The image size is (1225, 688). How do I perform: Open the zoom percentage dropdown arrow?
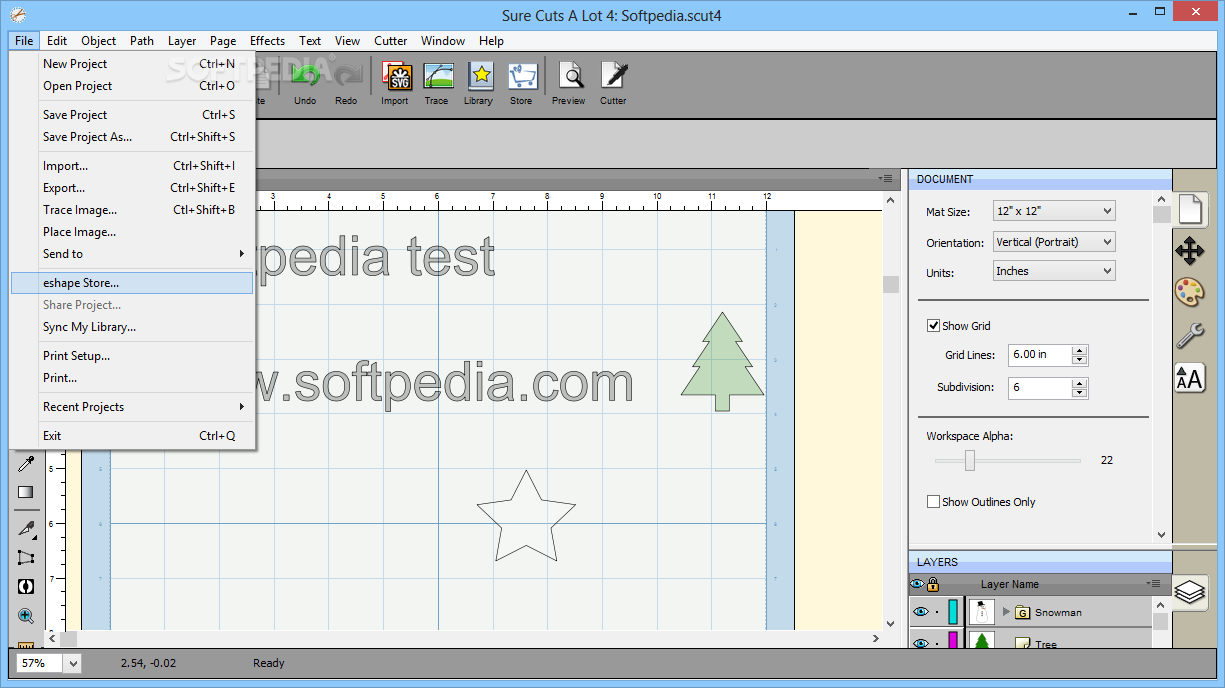74,663
